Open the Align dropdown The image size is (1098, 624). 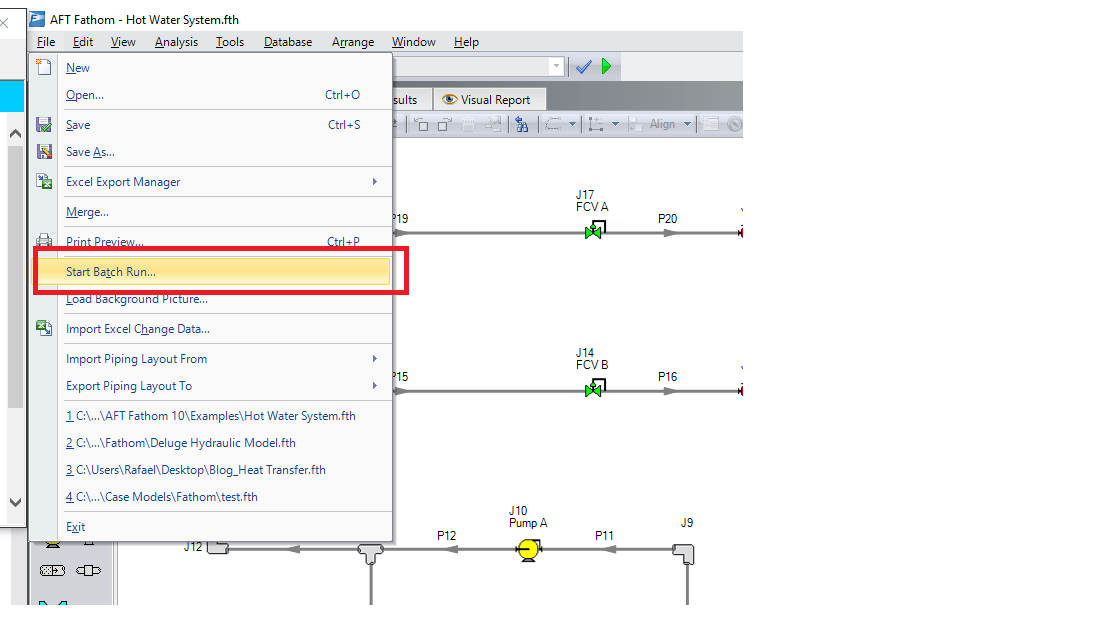[688, 125]
